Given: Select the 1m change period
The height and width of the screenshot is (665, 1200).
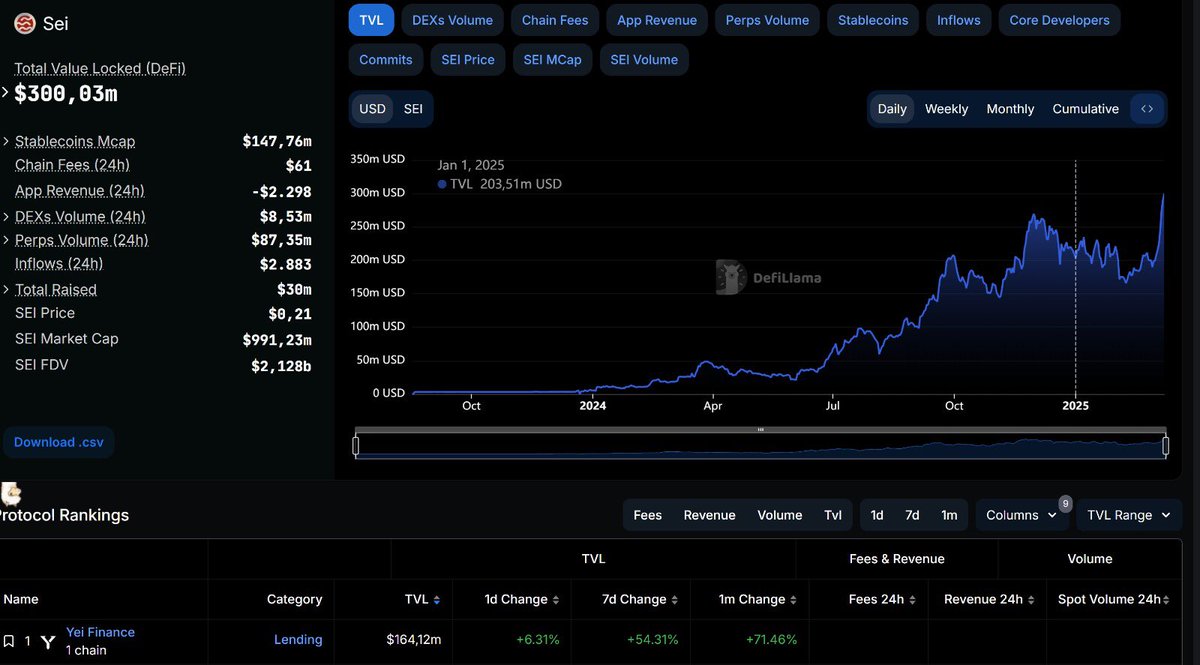Looking at the screenshot, I should [x=949, y=515].
